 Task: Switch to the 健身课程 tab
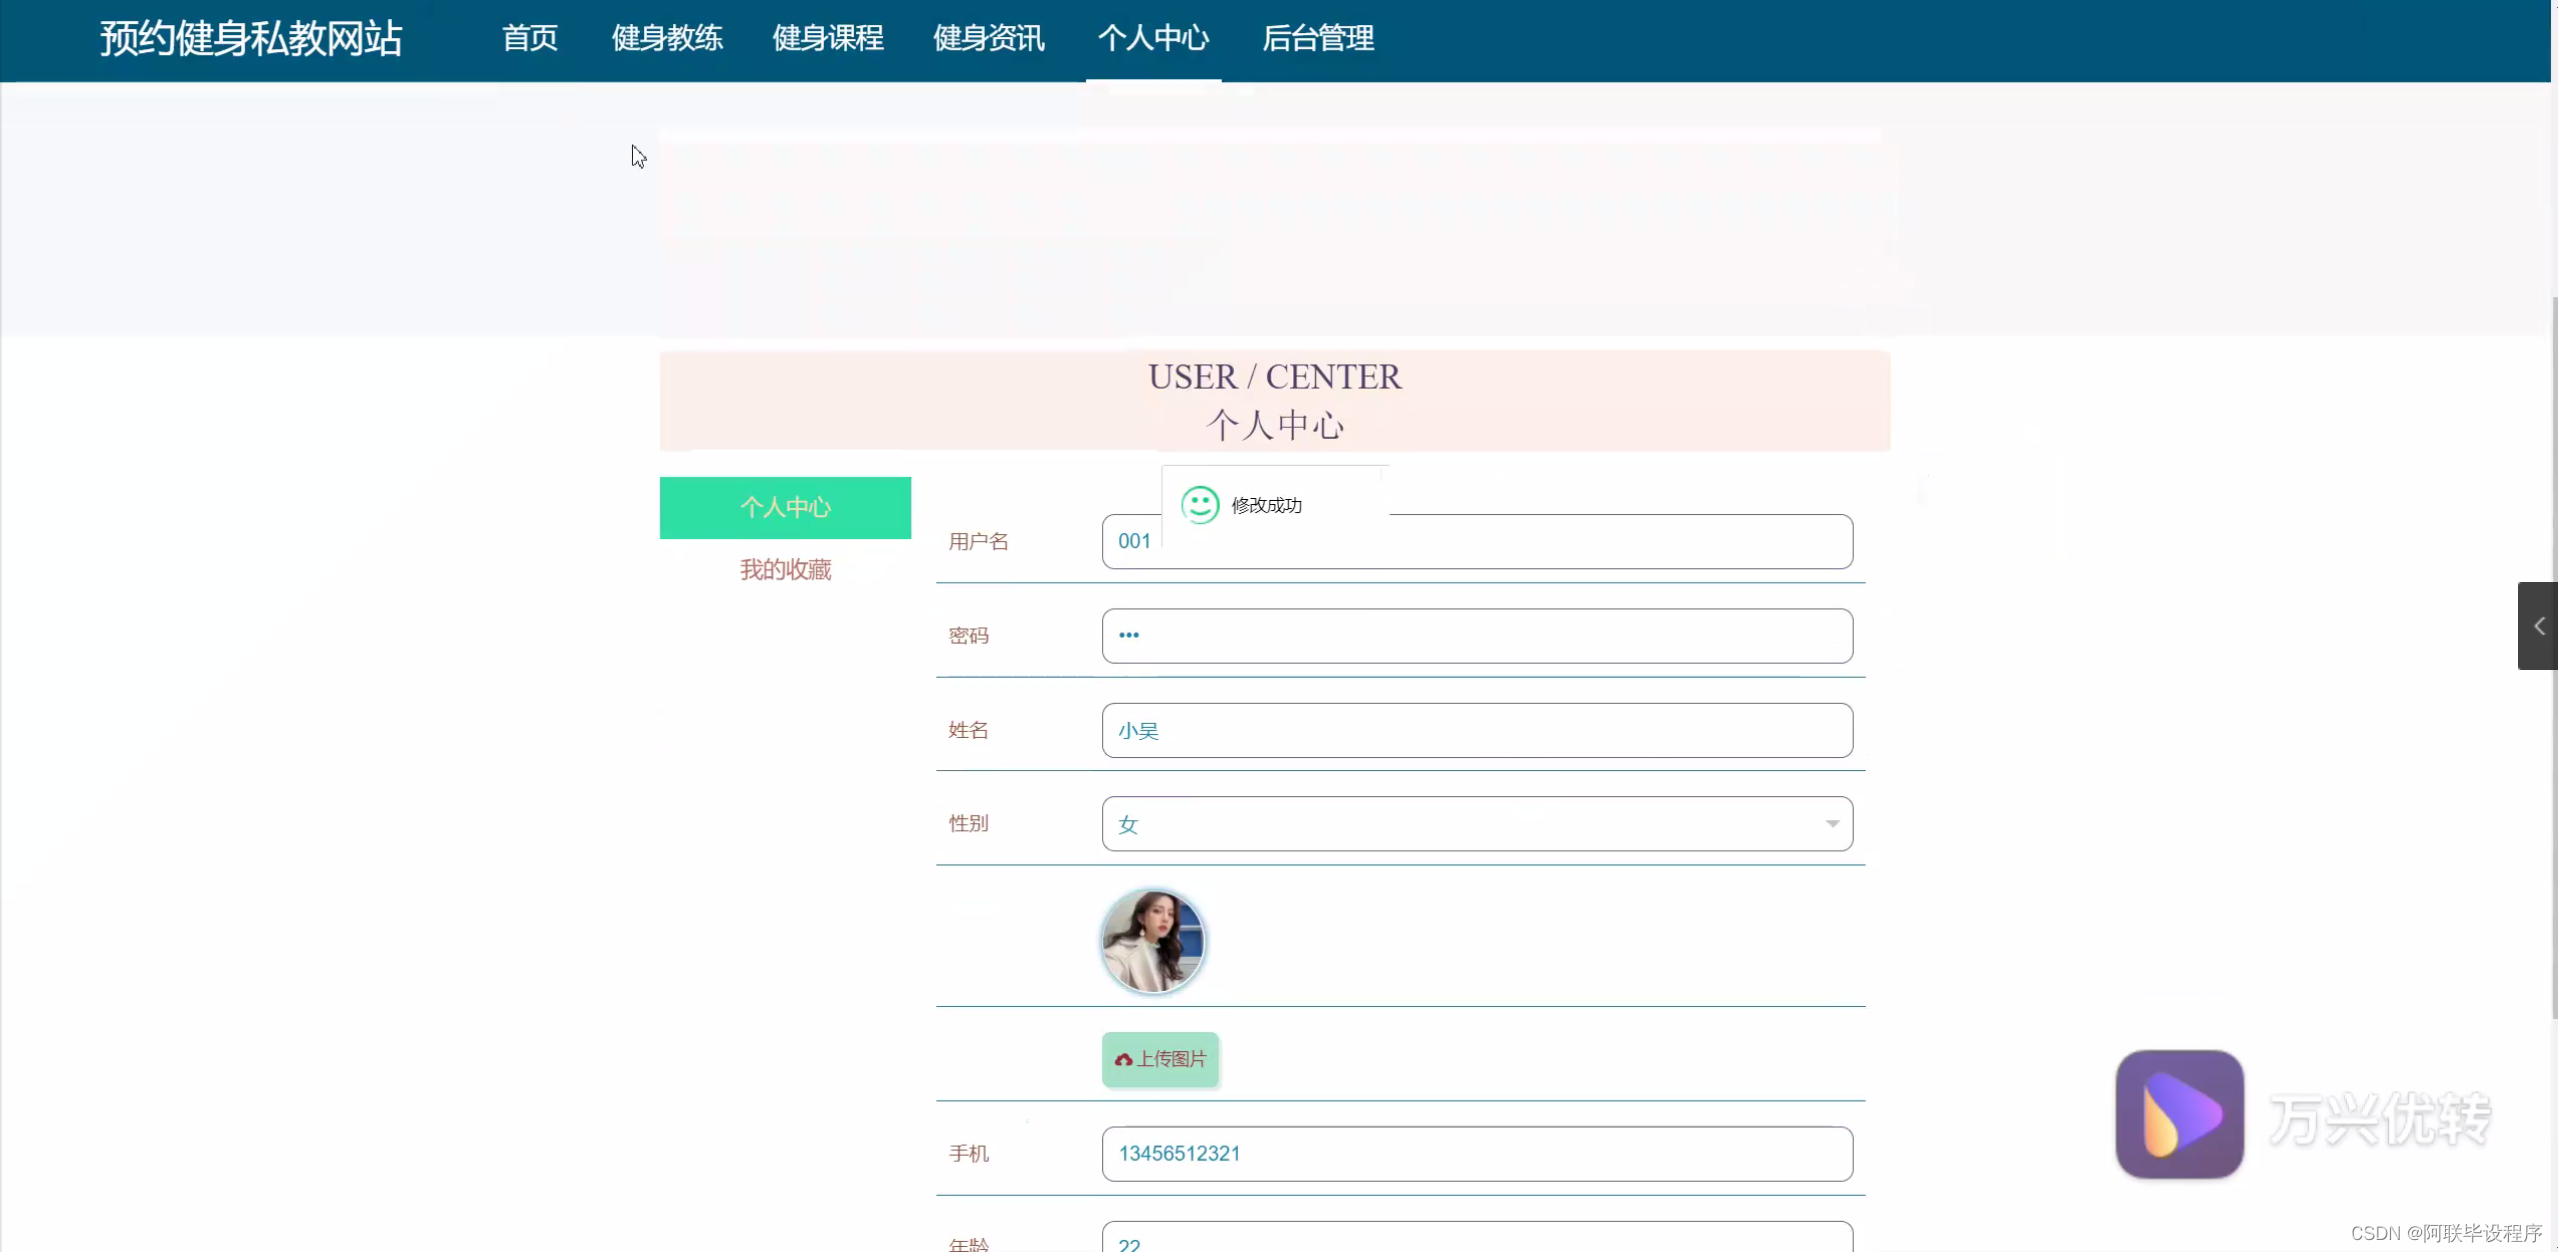[x=827, y=38]
